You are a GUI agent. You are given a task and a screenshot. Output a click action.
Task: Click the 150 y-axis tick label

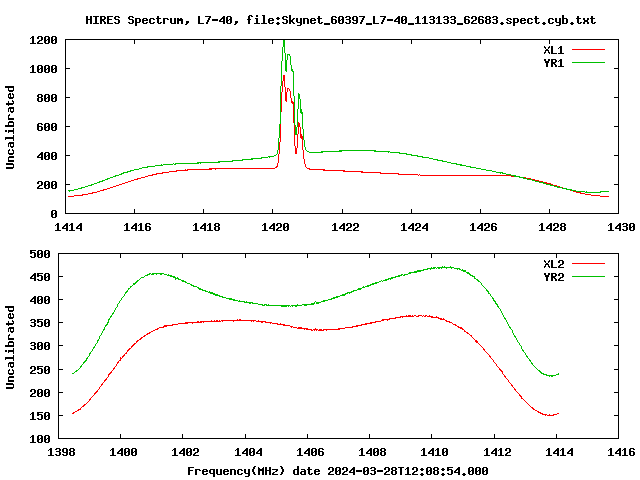tap(40, 416)
